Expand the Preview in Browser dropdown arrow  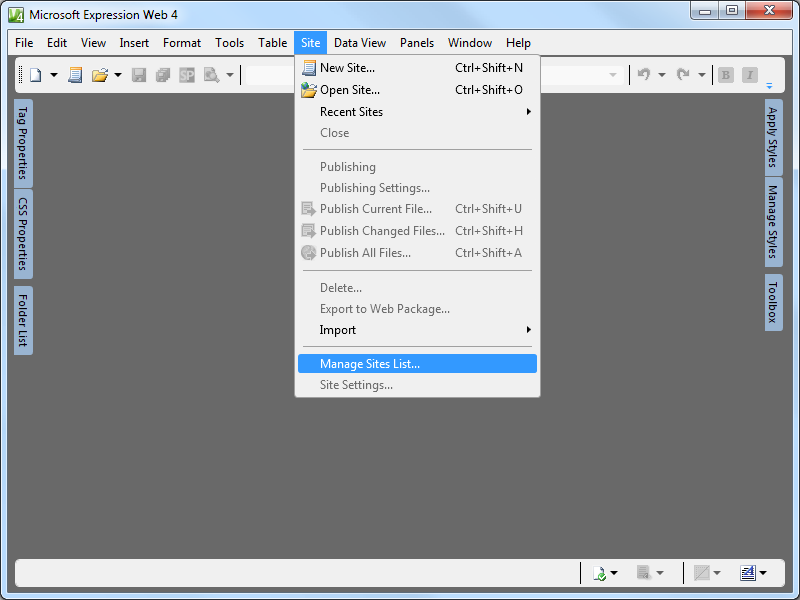[x=230, y=76]
